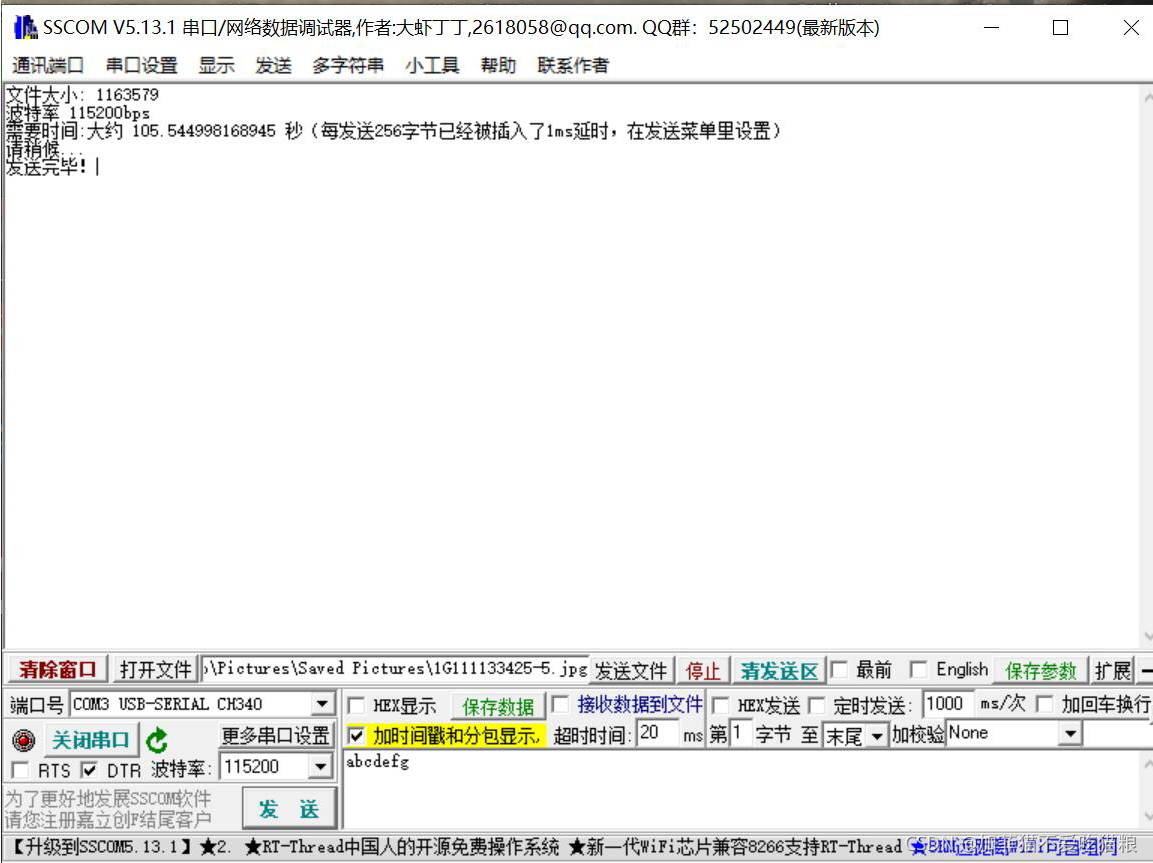Toggle the RTS checkbox
The height and width of the screenshot is (863, 1153).
coord(21,770)
